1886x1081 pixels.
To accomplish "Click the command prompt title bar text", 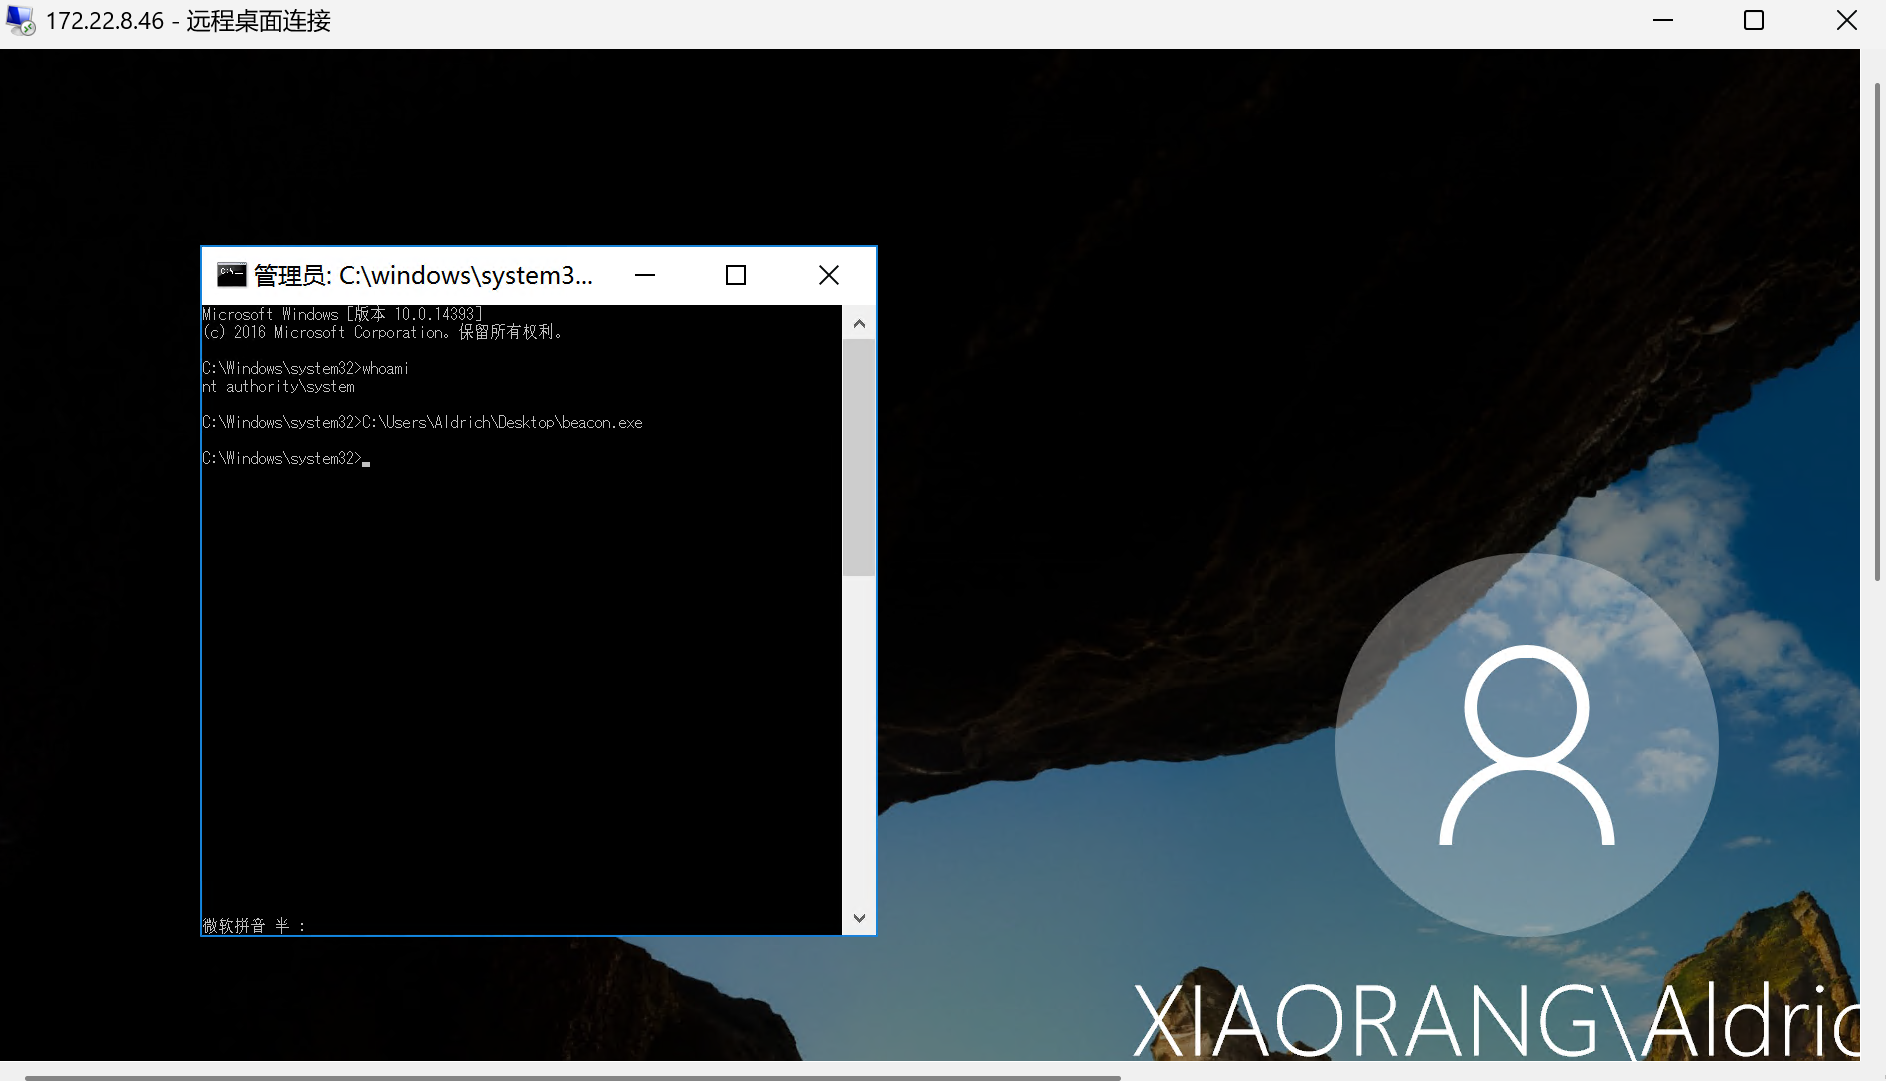I will coord(423,275).
